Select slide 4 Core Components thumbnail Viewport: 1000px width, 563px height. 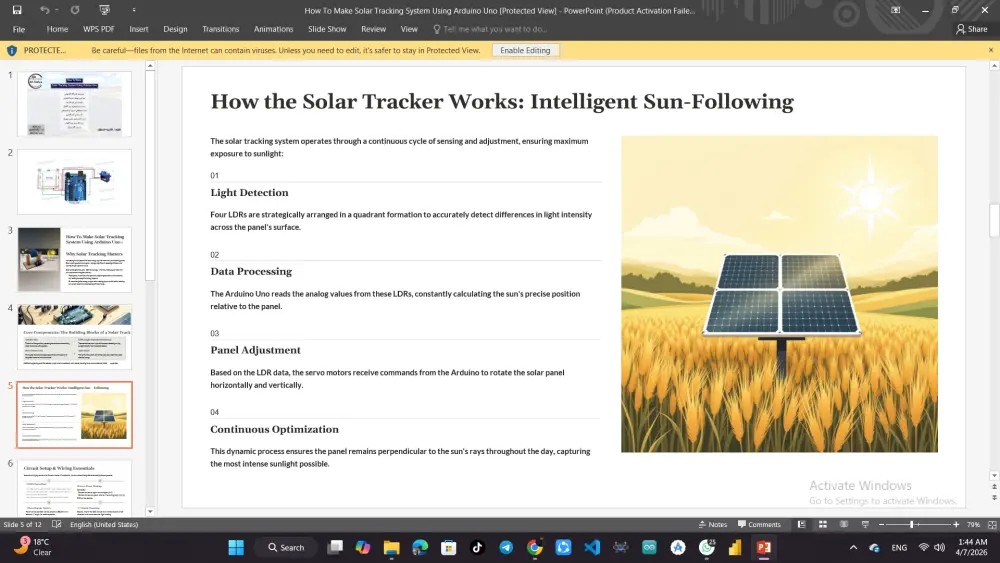pyautogui.click(x=75, y=337)
